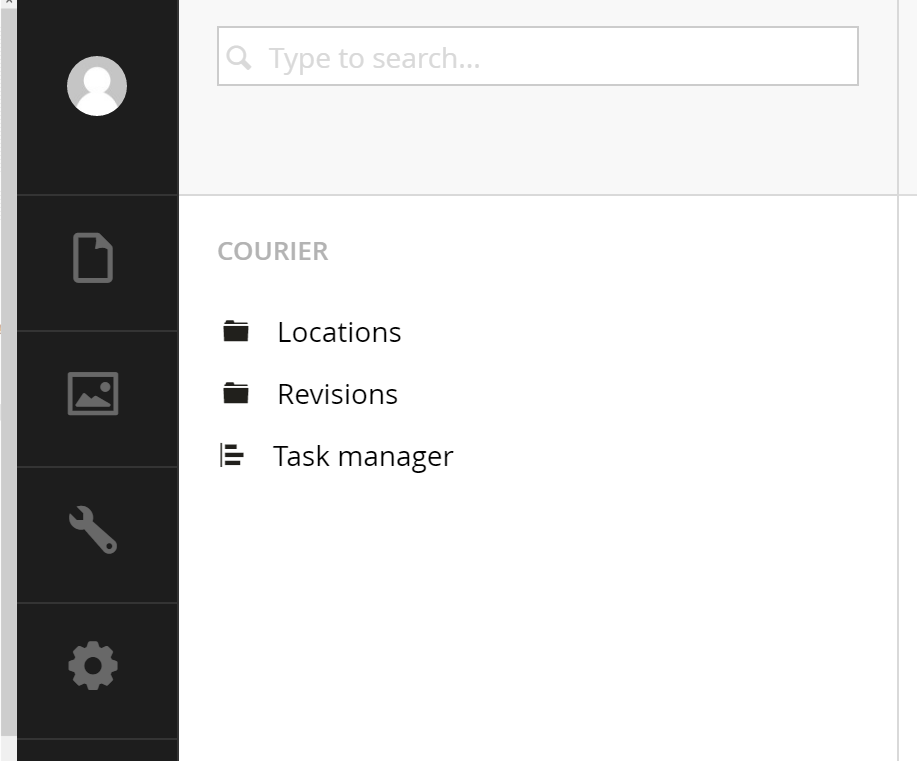
Task: Click the Task manager bar-chart icon
Action: [232, 455]
